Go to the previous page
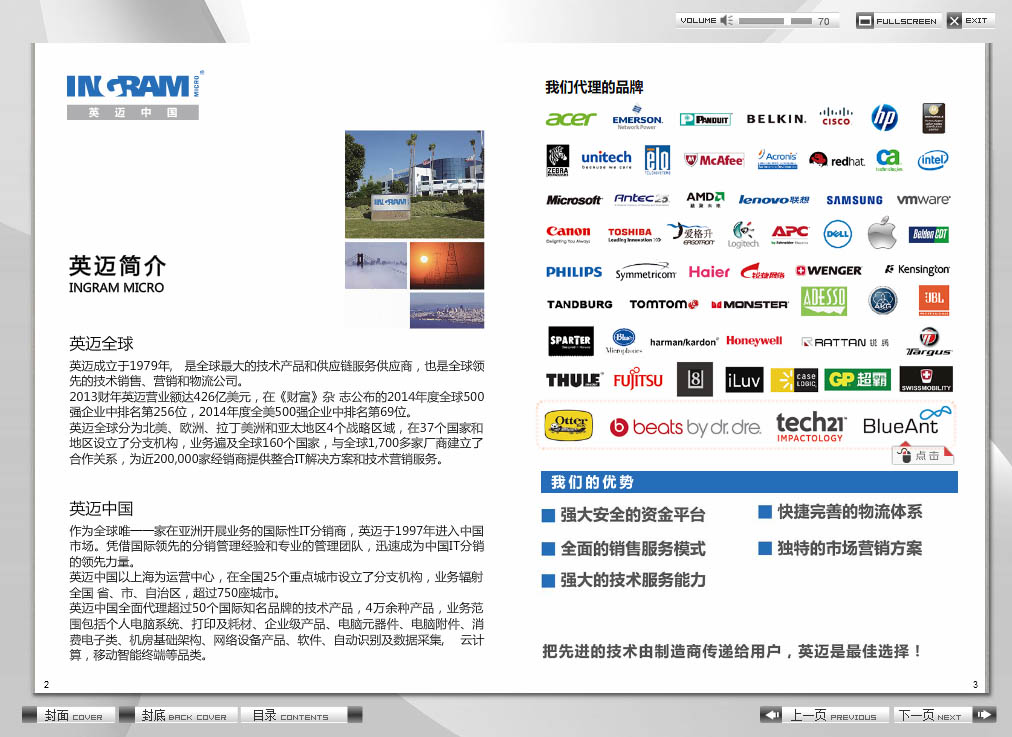 (x=820, y=715)
